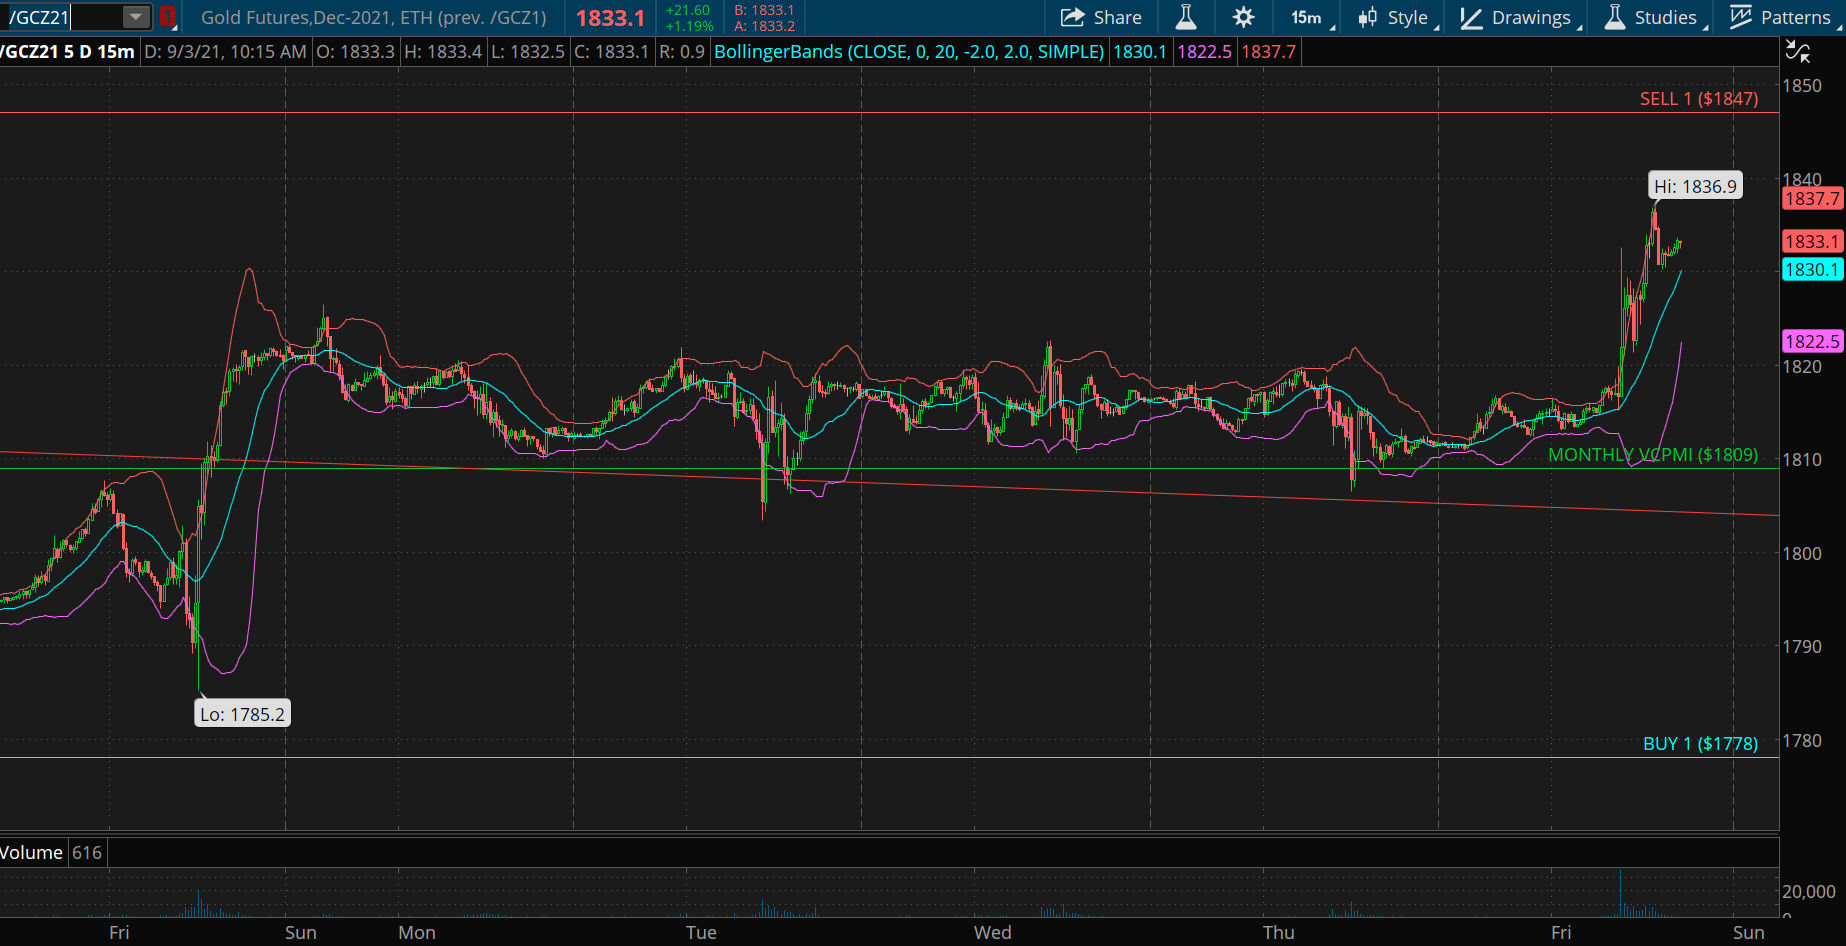Click the volume value 616
This screenshot has width=1846, height=946.
87,852
